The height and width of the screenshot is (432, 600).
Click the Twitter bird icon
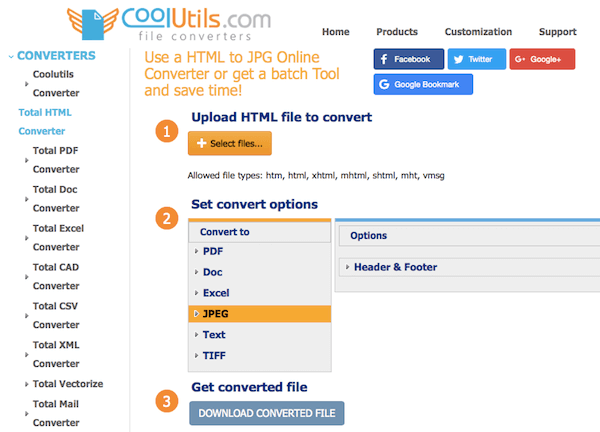pyautogui.click(x=458, y=59)
